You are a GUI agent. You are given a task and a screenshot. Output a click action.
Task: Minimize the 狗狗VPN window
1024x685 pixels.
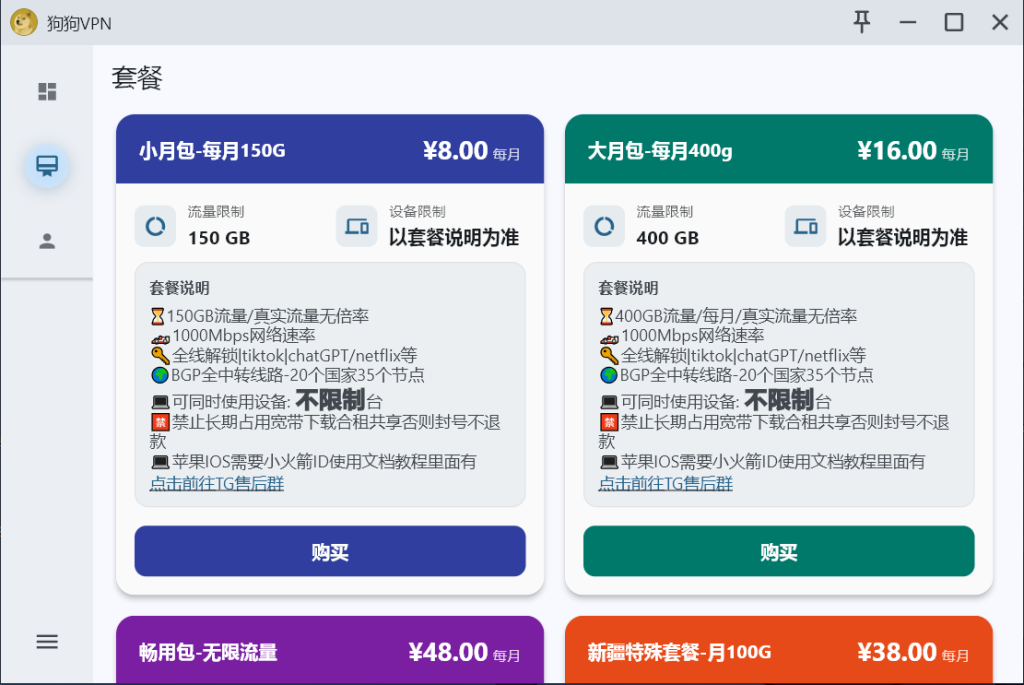(x=908, y=22)
